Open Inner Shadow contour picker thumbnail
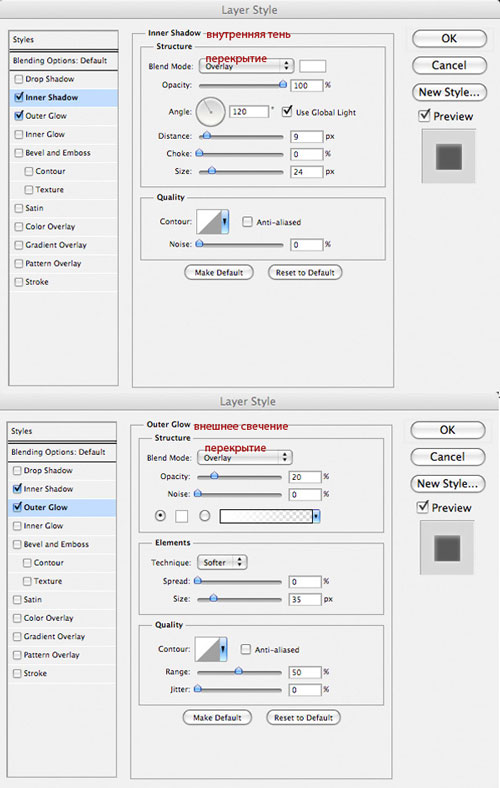Viewport: 500px width, 788px height. pyautogui.click(x=209, y=222)
